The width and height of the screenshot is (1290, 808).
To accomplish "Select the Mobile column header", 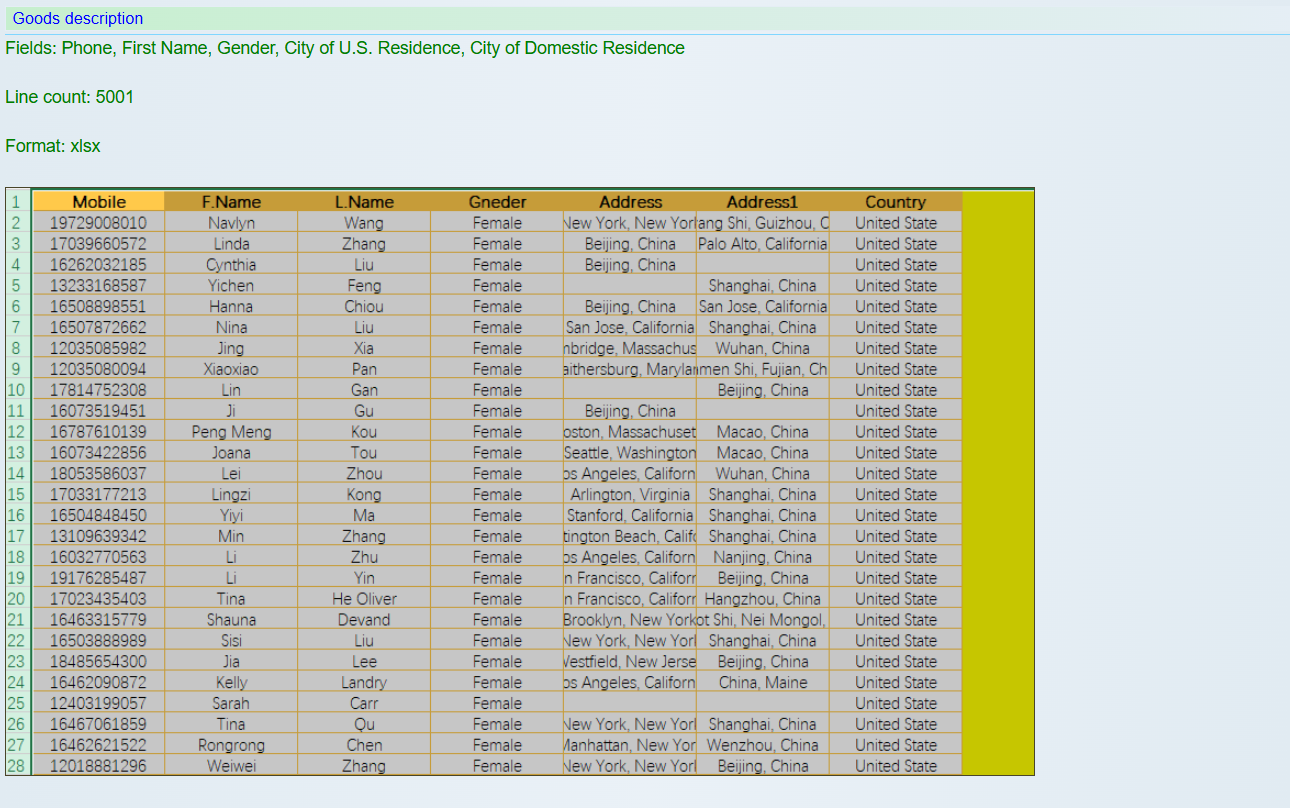I will coord(99,202).
